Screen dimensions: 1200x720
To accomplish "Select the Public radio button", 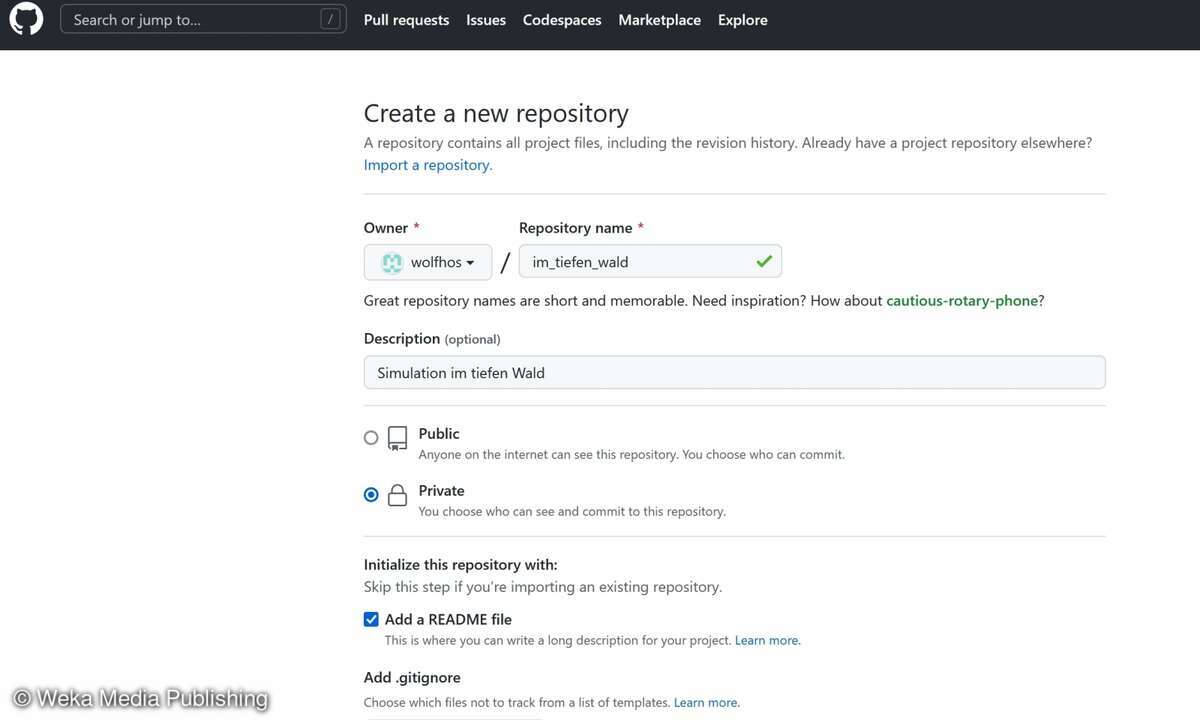I will tap(371, 438).
